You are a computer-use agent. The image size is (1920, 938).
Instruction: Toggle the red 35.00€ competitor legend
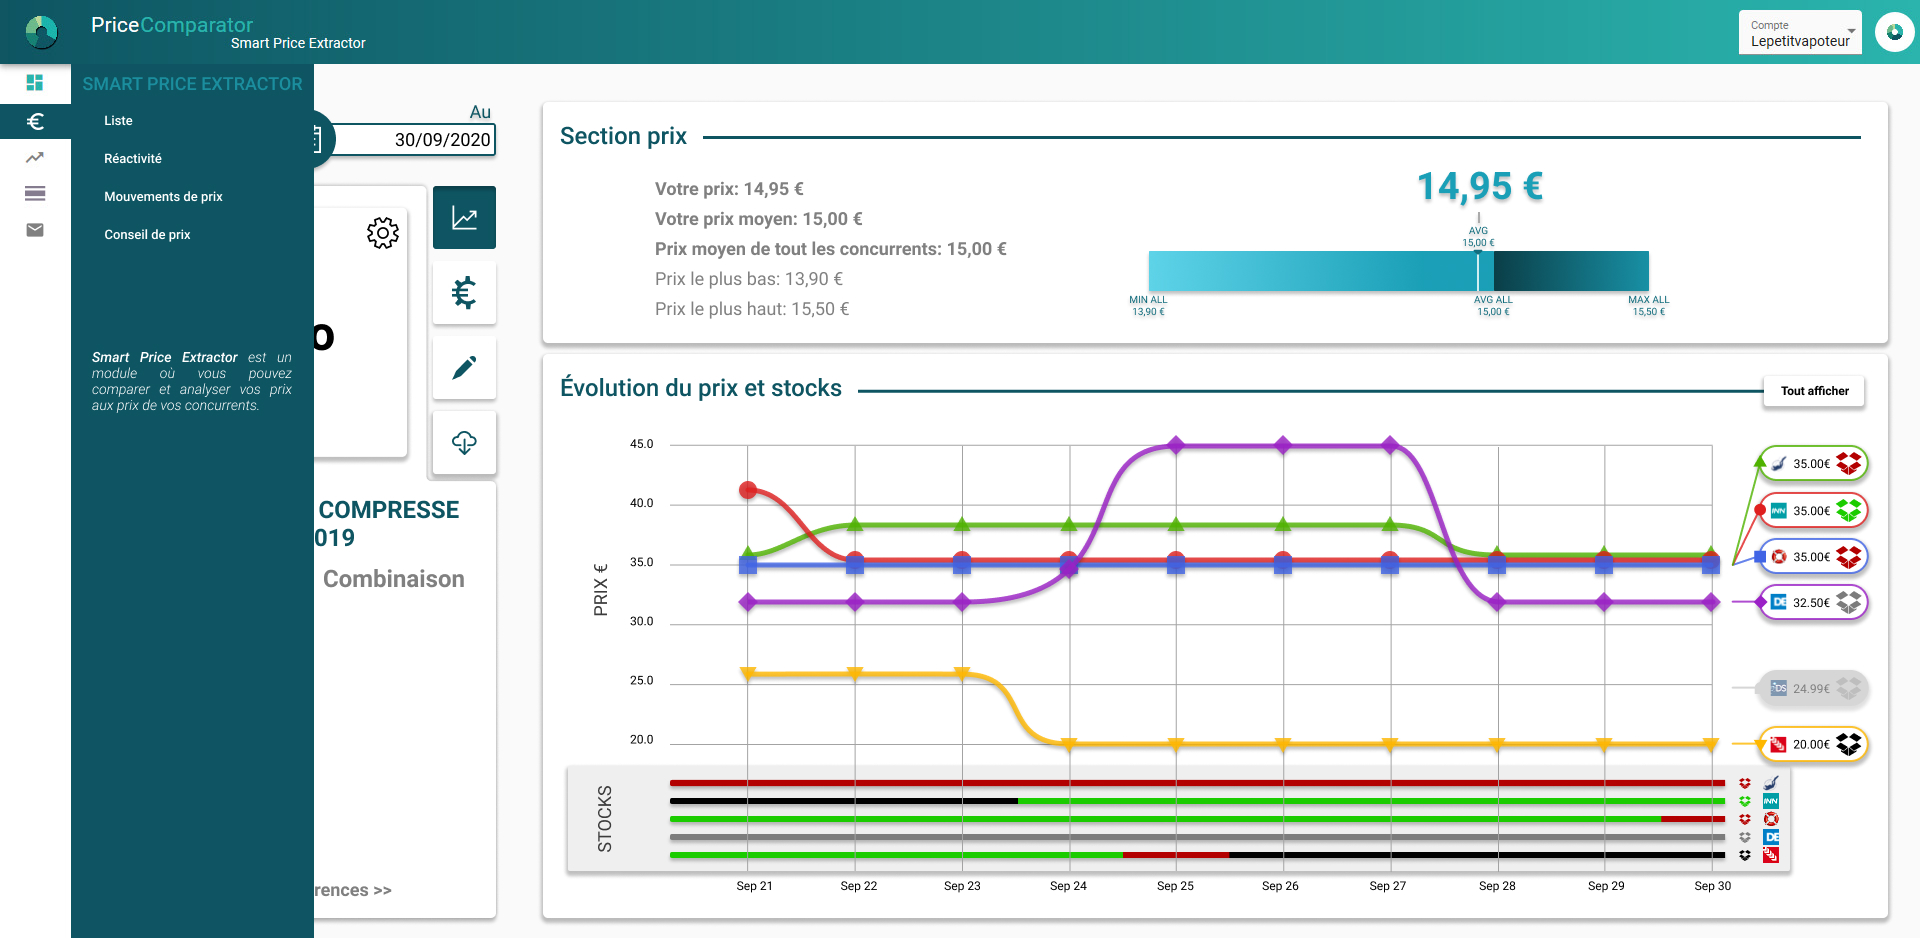pyautogui.click(x=1812, y=511)
